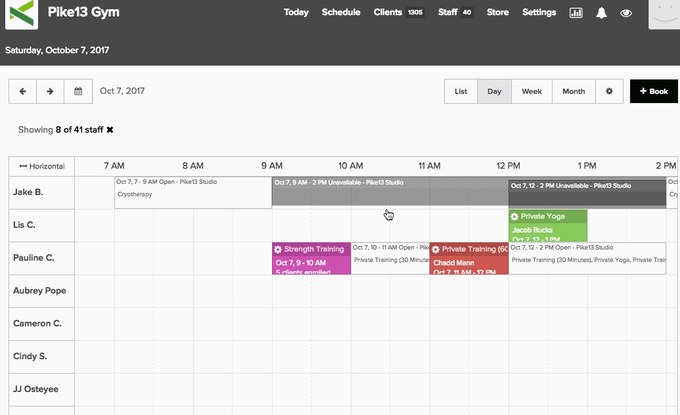The image size is (680, 415).
Task: Open the reports bar chart icon
Action: pos(576,13)
